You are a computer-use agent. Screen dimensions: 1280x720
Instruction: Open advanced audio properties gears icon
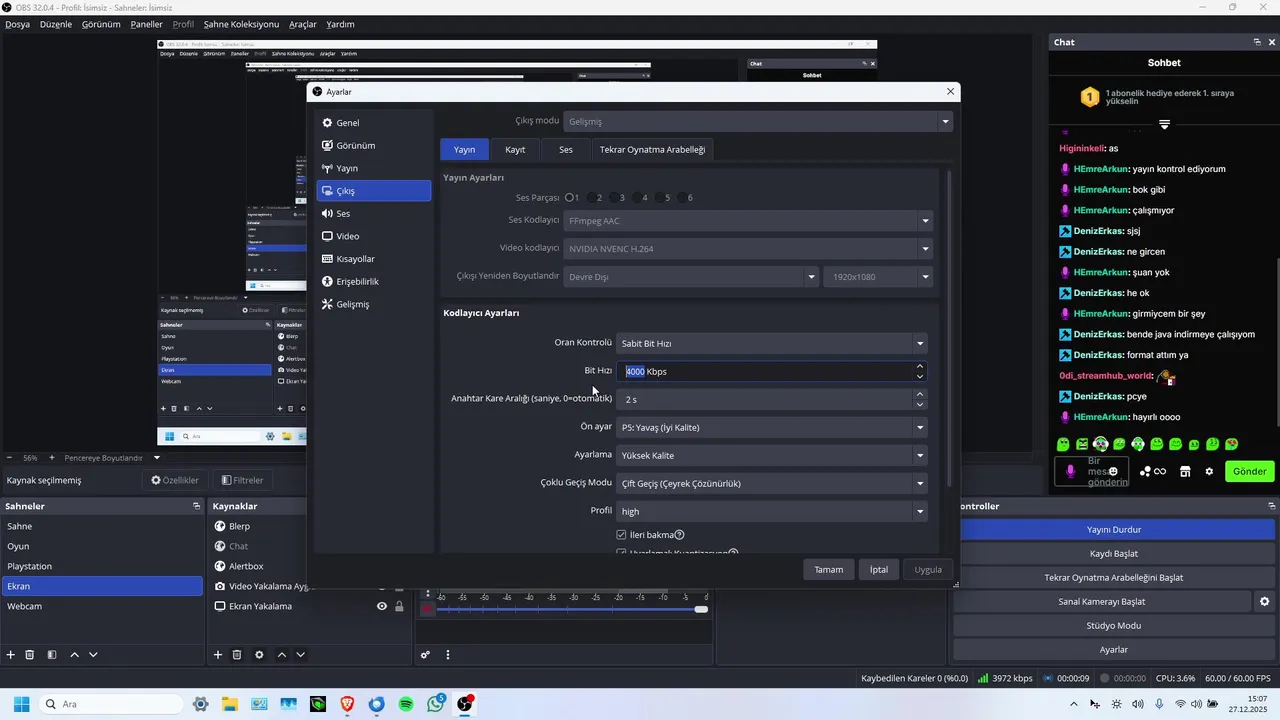425,655
